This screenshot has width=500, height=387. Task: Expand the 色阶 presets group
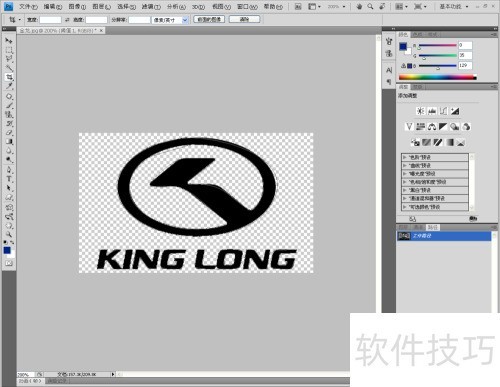click(x=405, y=157)
